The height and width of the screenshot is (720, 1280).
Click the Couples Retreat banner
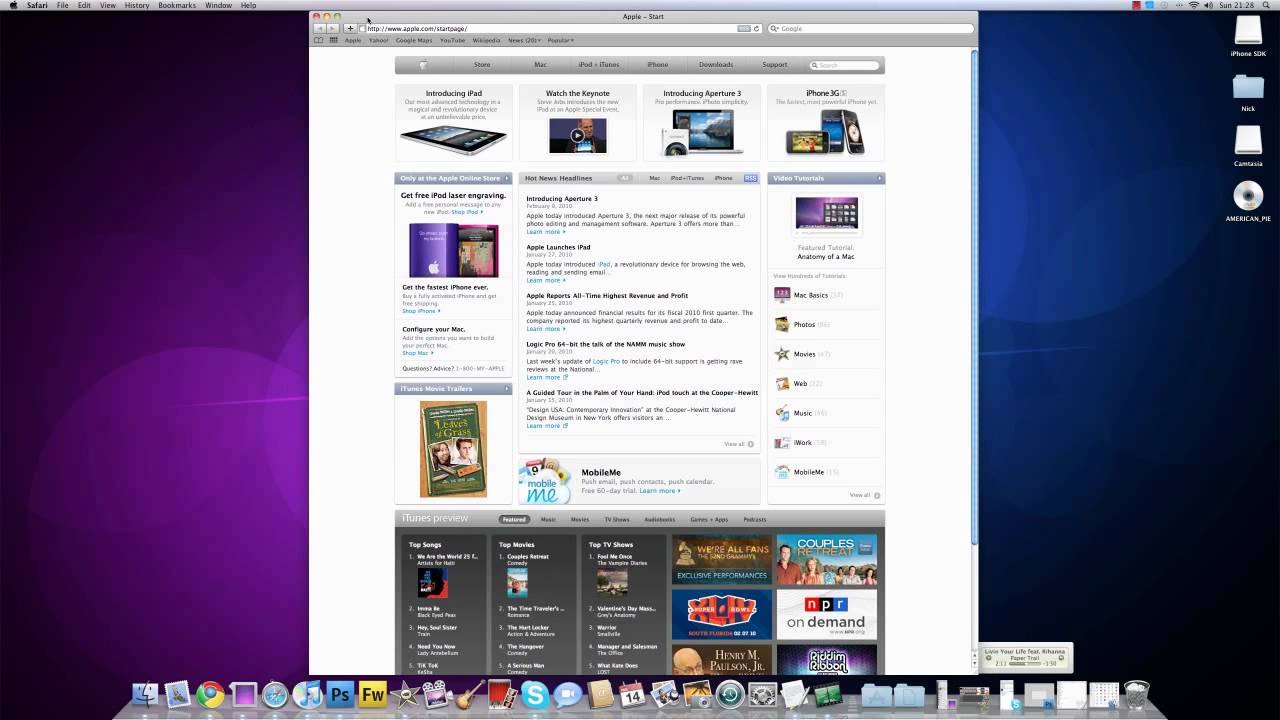826,559
